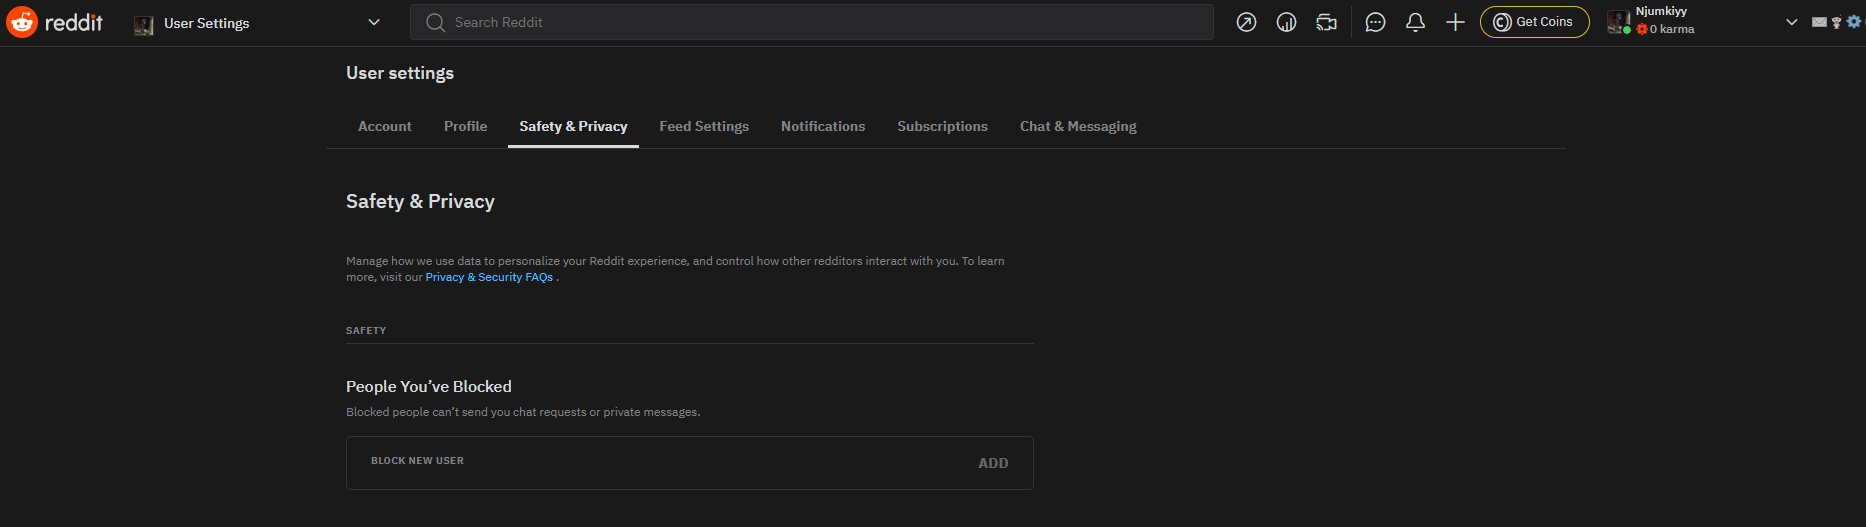The width and height of the screenshot is (1866, 527).
Task: Follow the Privacy & Security FAQs link
Action: click(489, 277)
